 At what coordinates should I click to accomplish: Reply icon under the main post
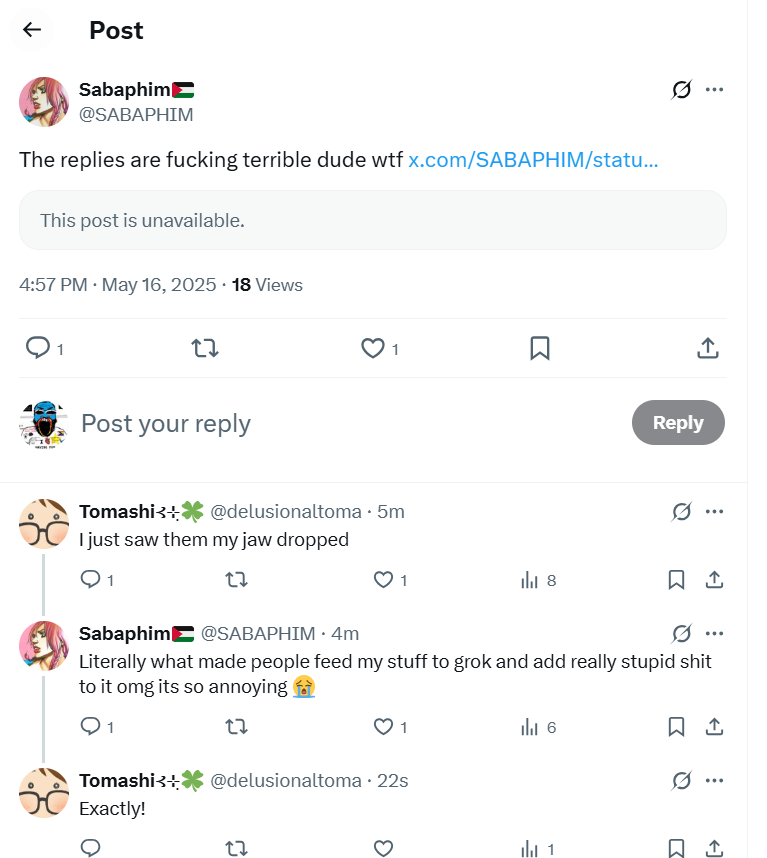(38, 348)
